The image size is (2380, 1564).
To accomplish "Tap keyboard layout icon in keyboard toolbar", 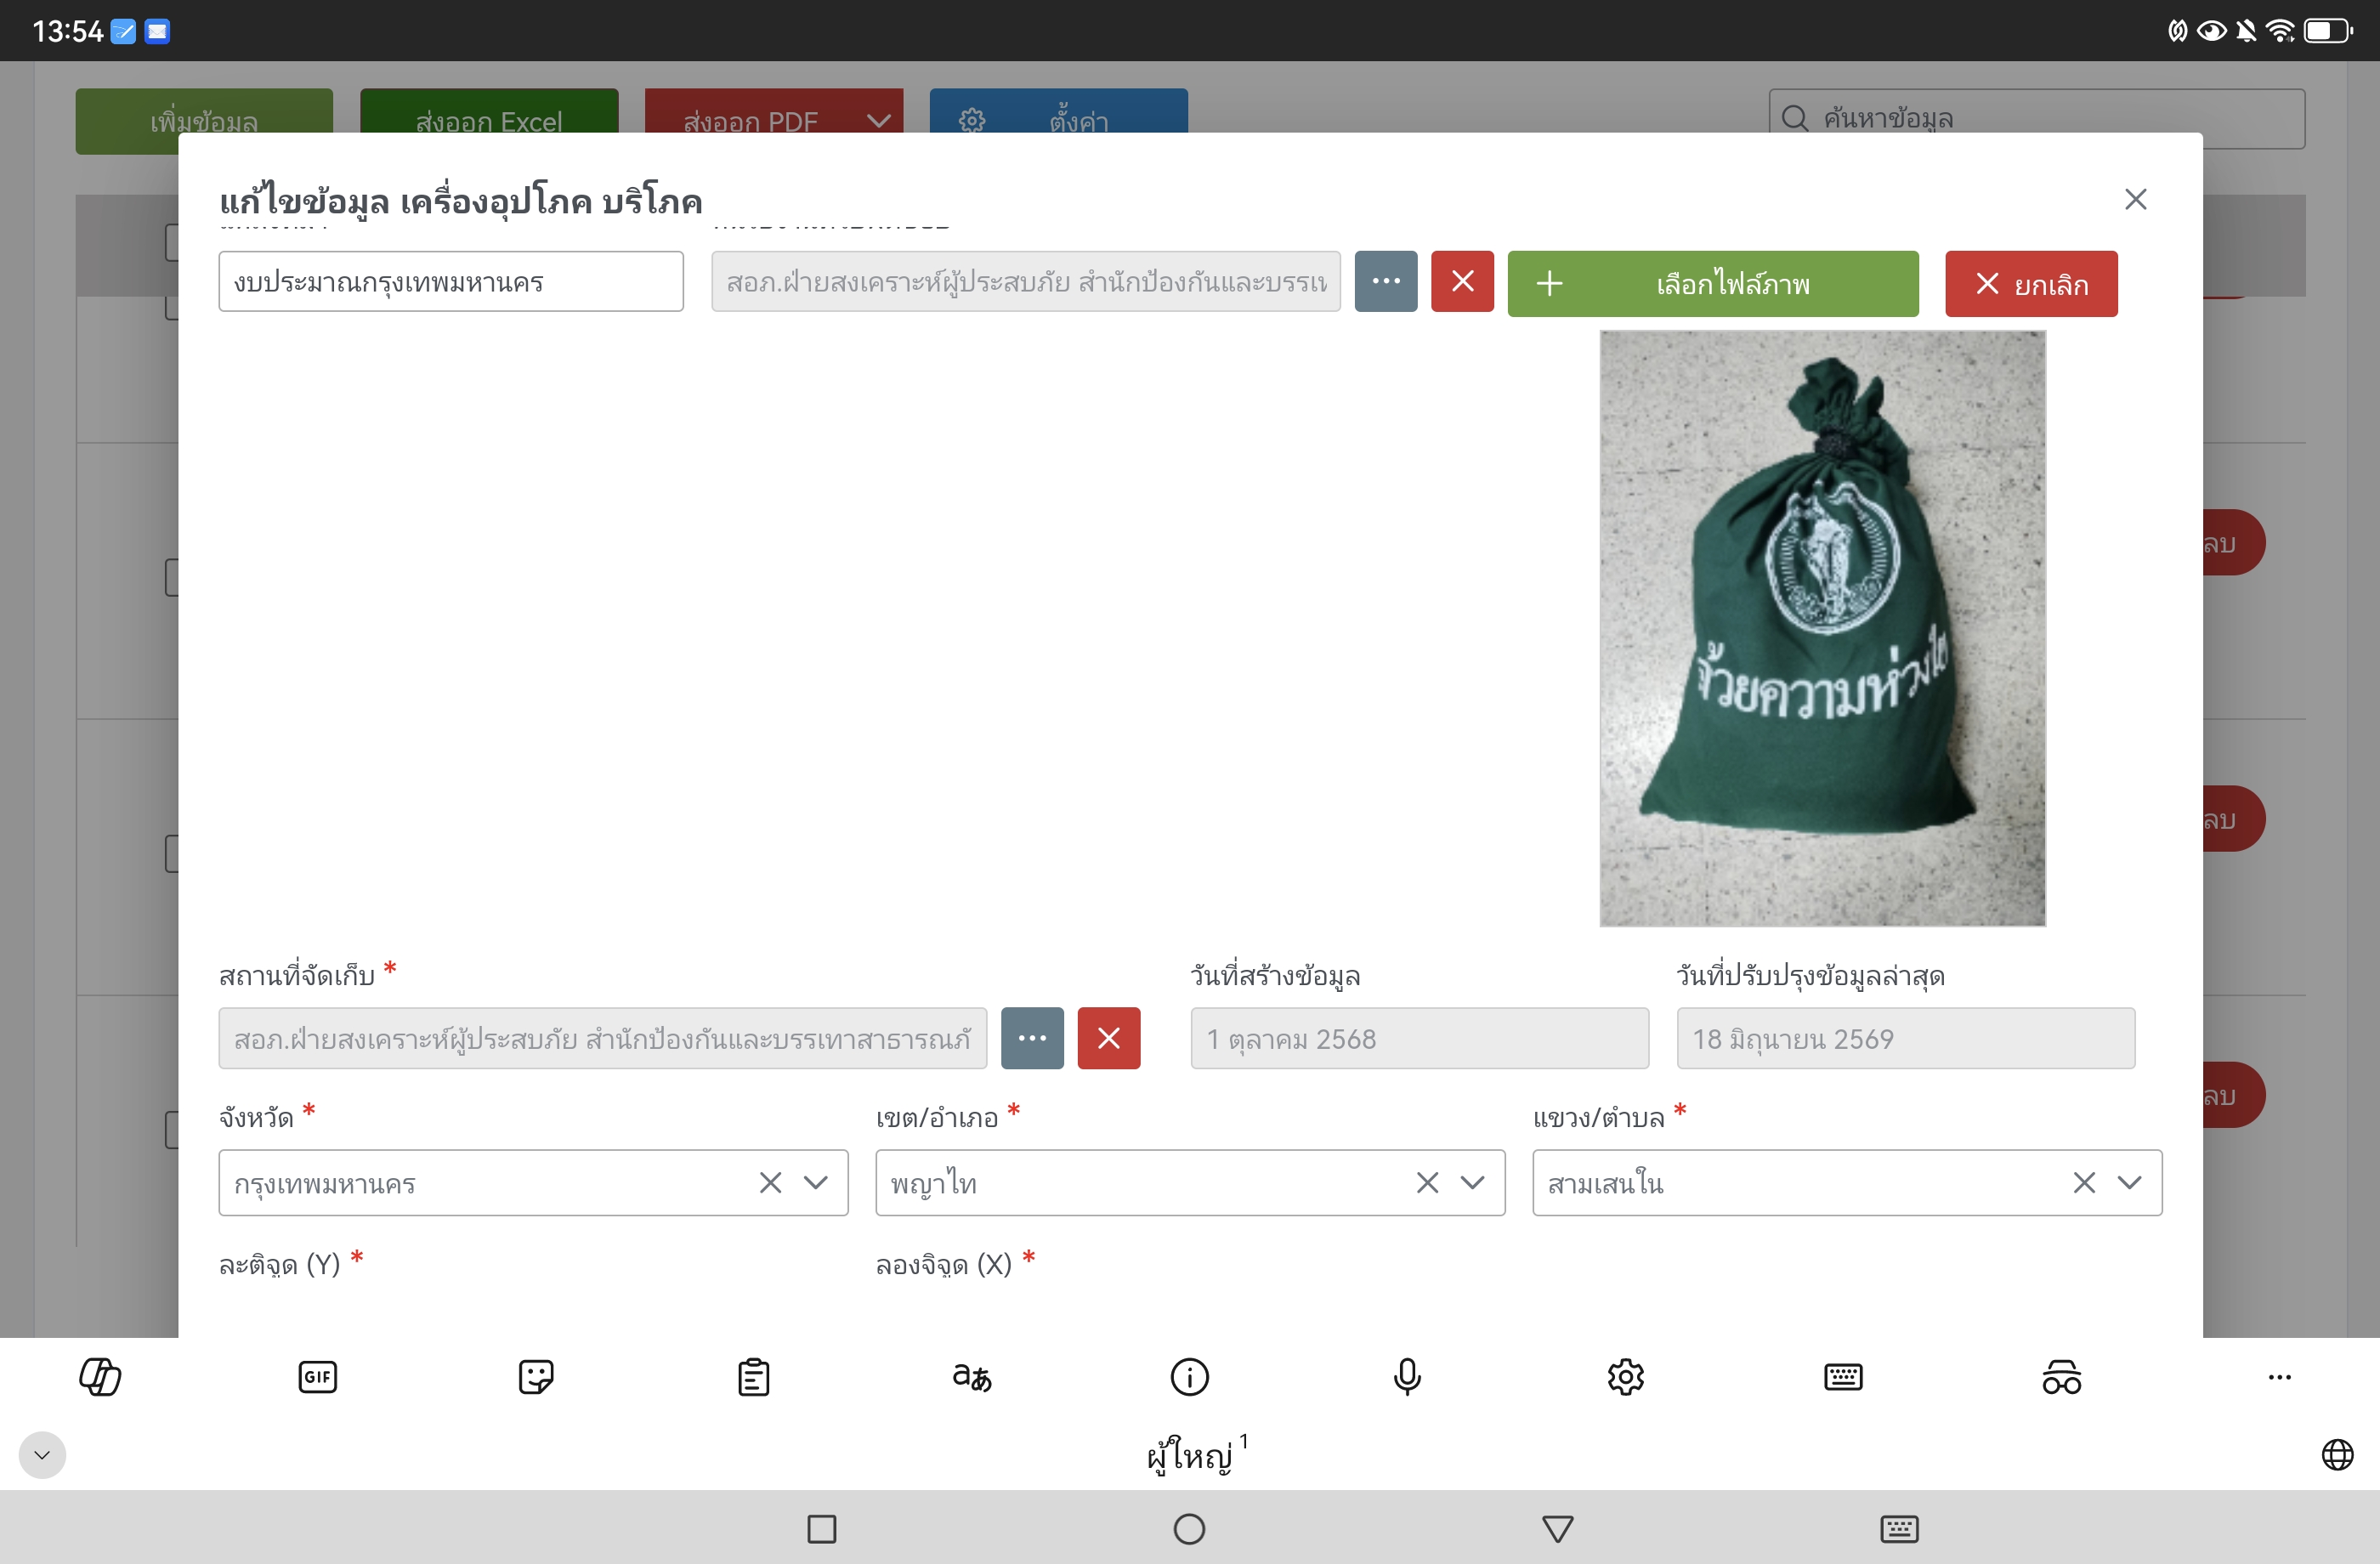I will tap(1843, 1377).
